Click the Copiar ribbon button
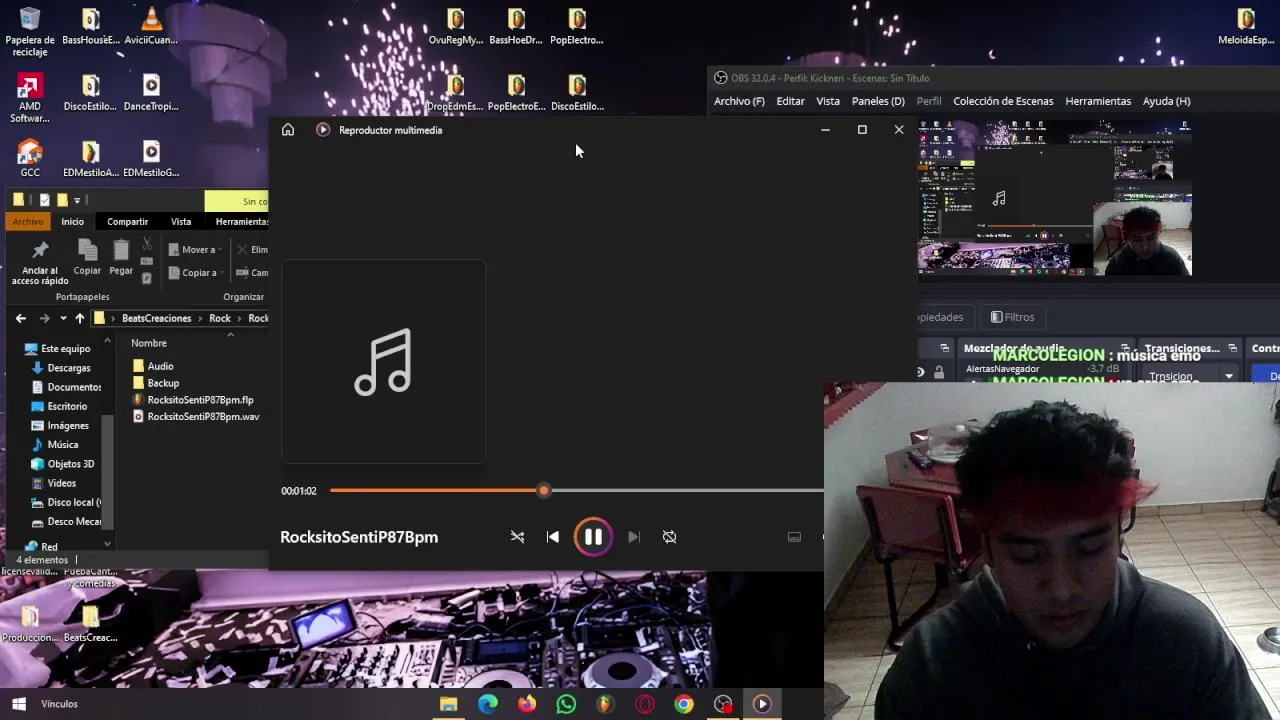1280x720 pixels. pos(87,257)
